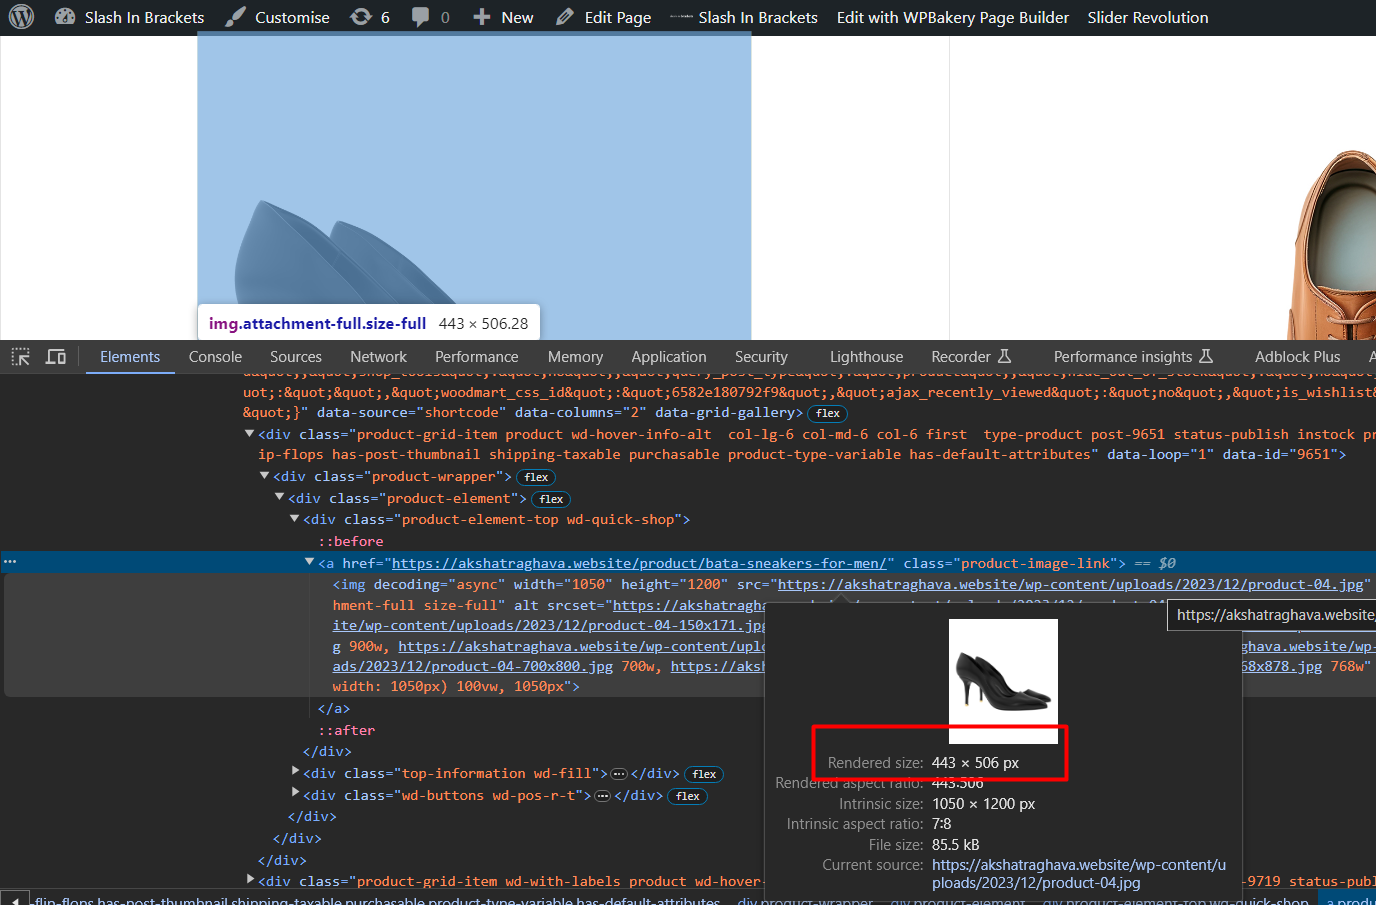Open the Customise theme link
This screenshot has height=905, width=1376.
(x=277, y=17)
